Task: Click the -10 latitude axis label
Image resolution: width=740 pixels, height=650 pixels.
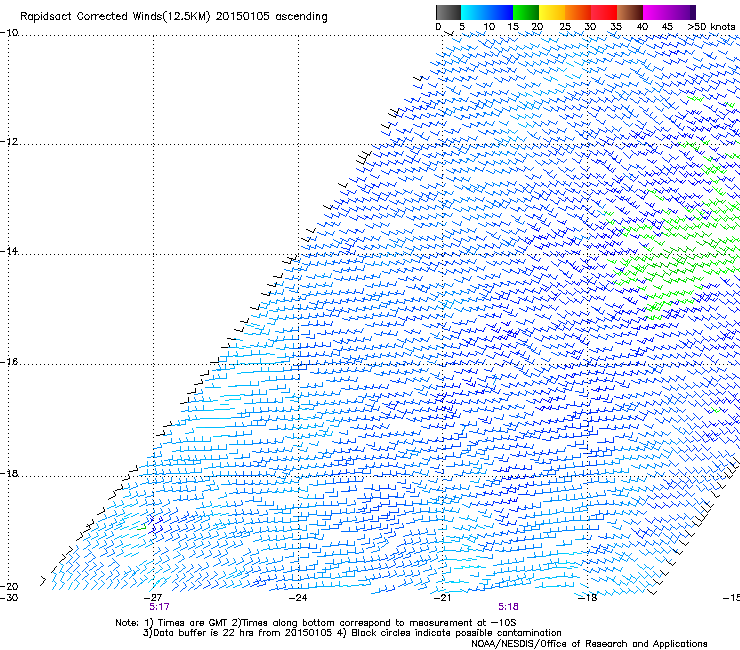Action: click(x=9, y=33)
